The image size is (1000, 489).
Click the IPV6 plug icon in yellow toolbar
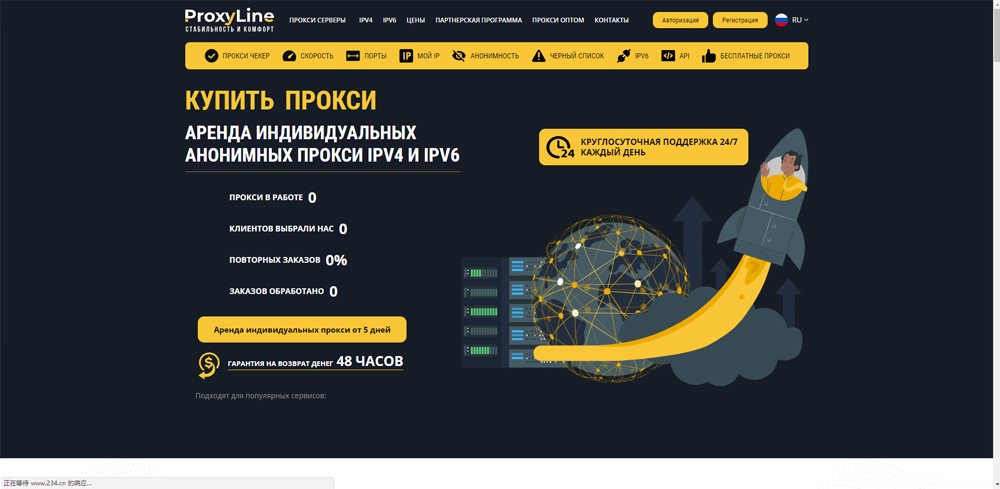click(x=624, y=56)
